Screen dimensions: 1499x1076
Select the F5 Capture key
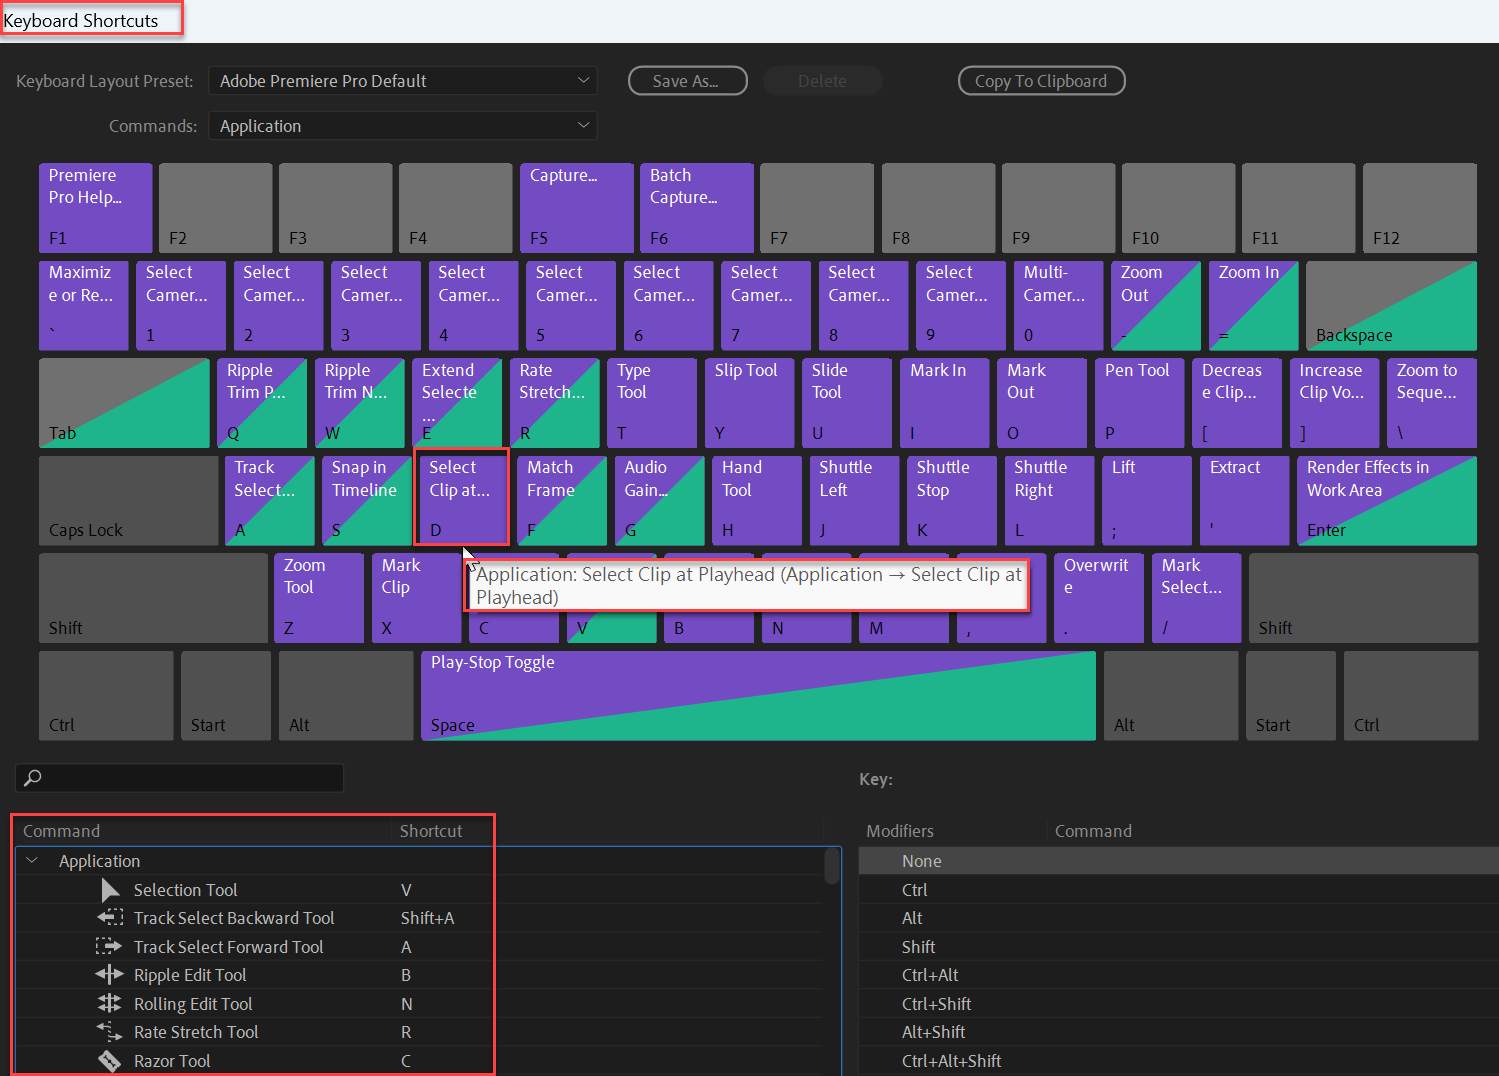(x=577, y=208)
